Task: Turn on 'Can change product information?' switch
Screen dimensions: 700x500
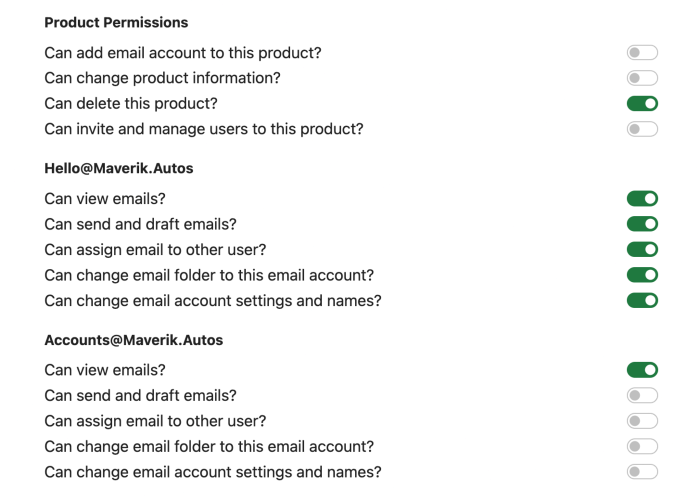Action: [642, 78]
